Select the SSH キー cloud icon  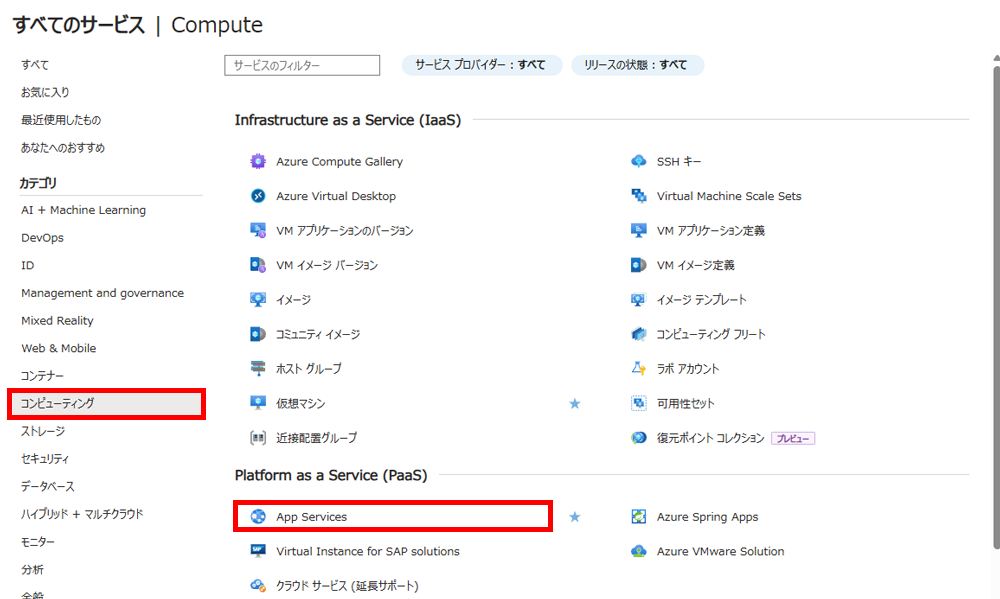point(638,161)
